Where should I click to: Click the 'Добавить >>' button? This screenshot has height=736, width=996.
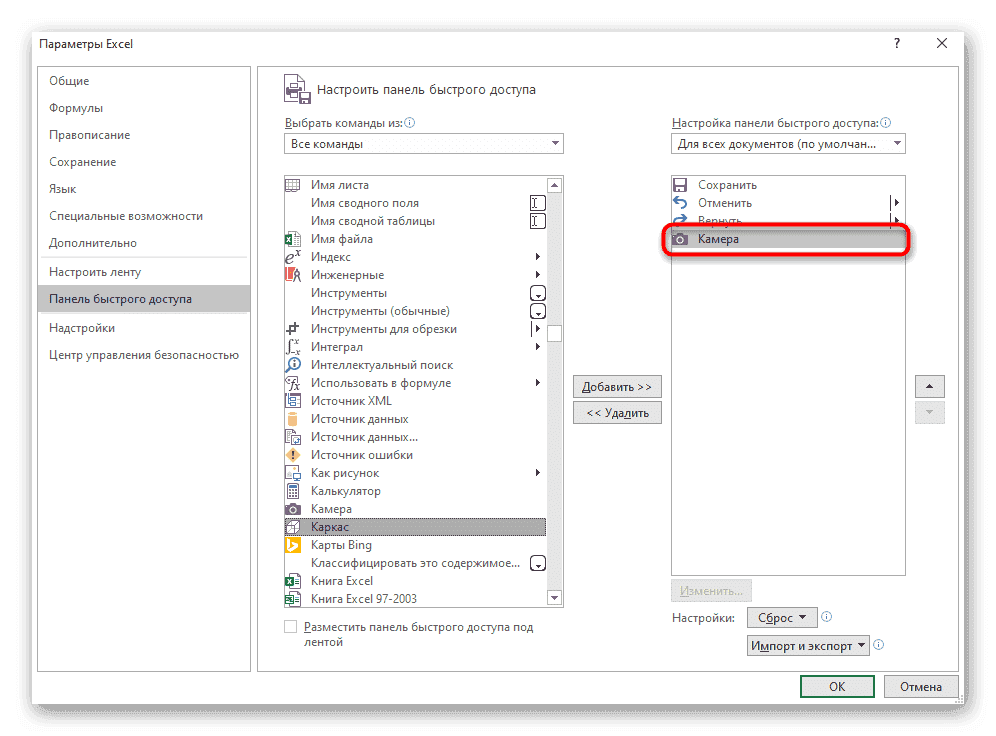click(617, 387)
